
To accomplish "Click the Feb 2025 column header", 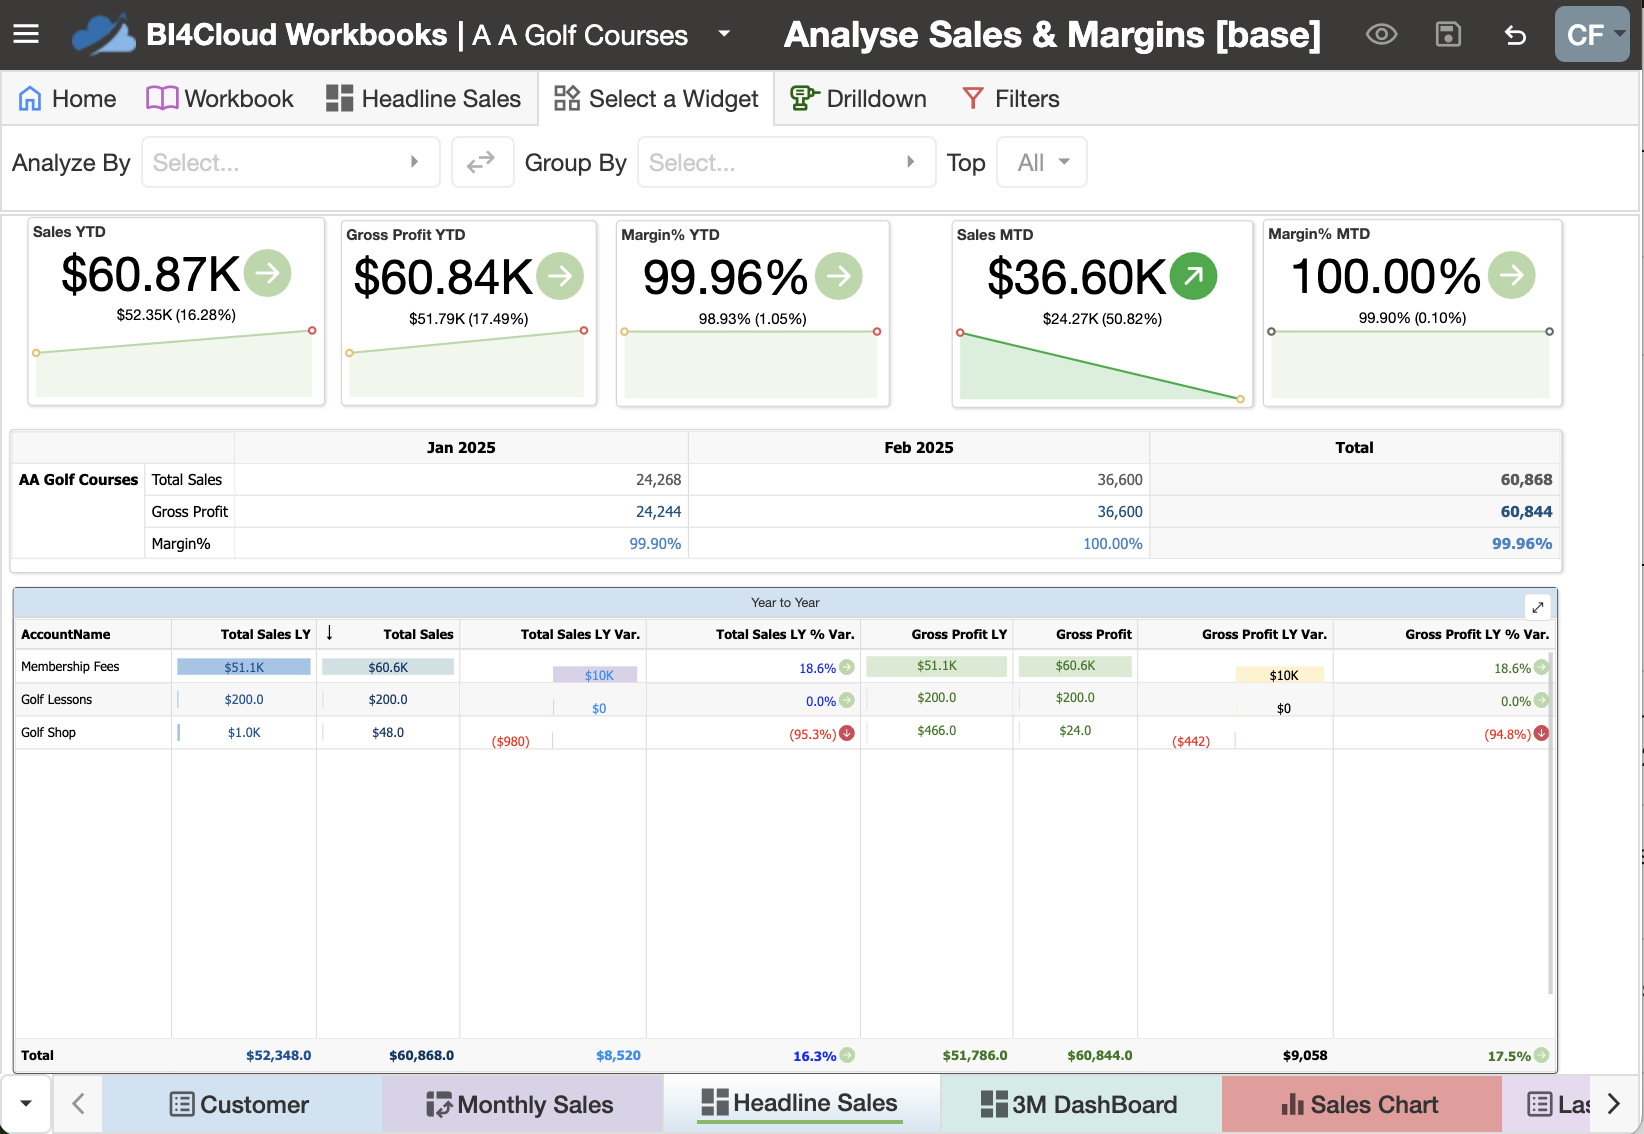I will coord(919,448).
